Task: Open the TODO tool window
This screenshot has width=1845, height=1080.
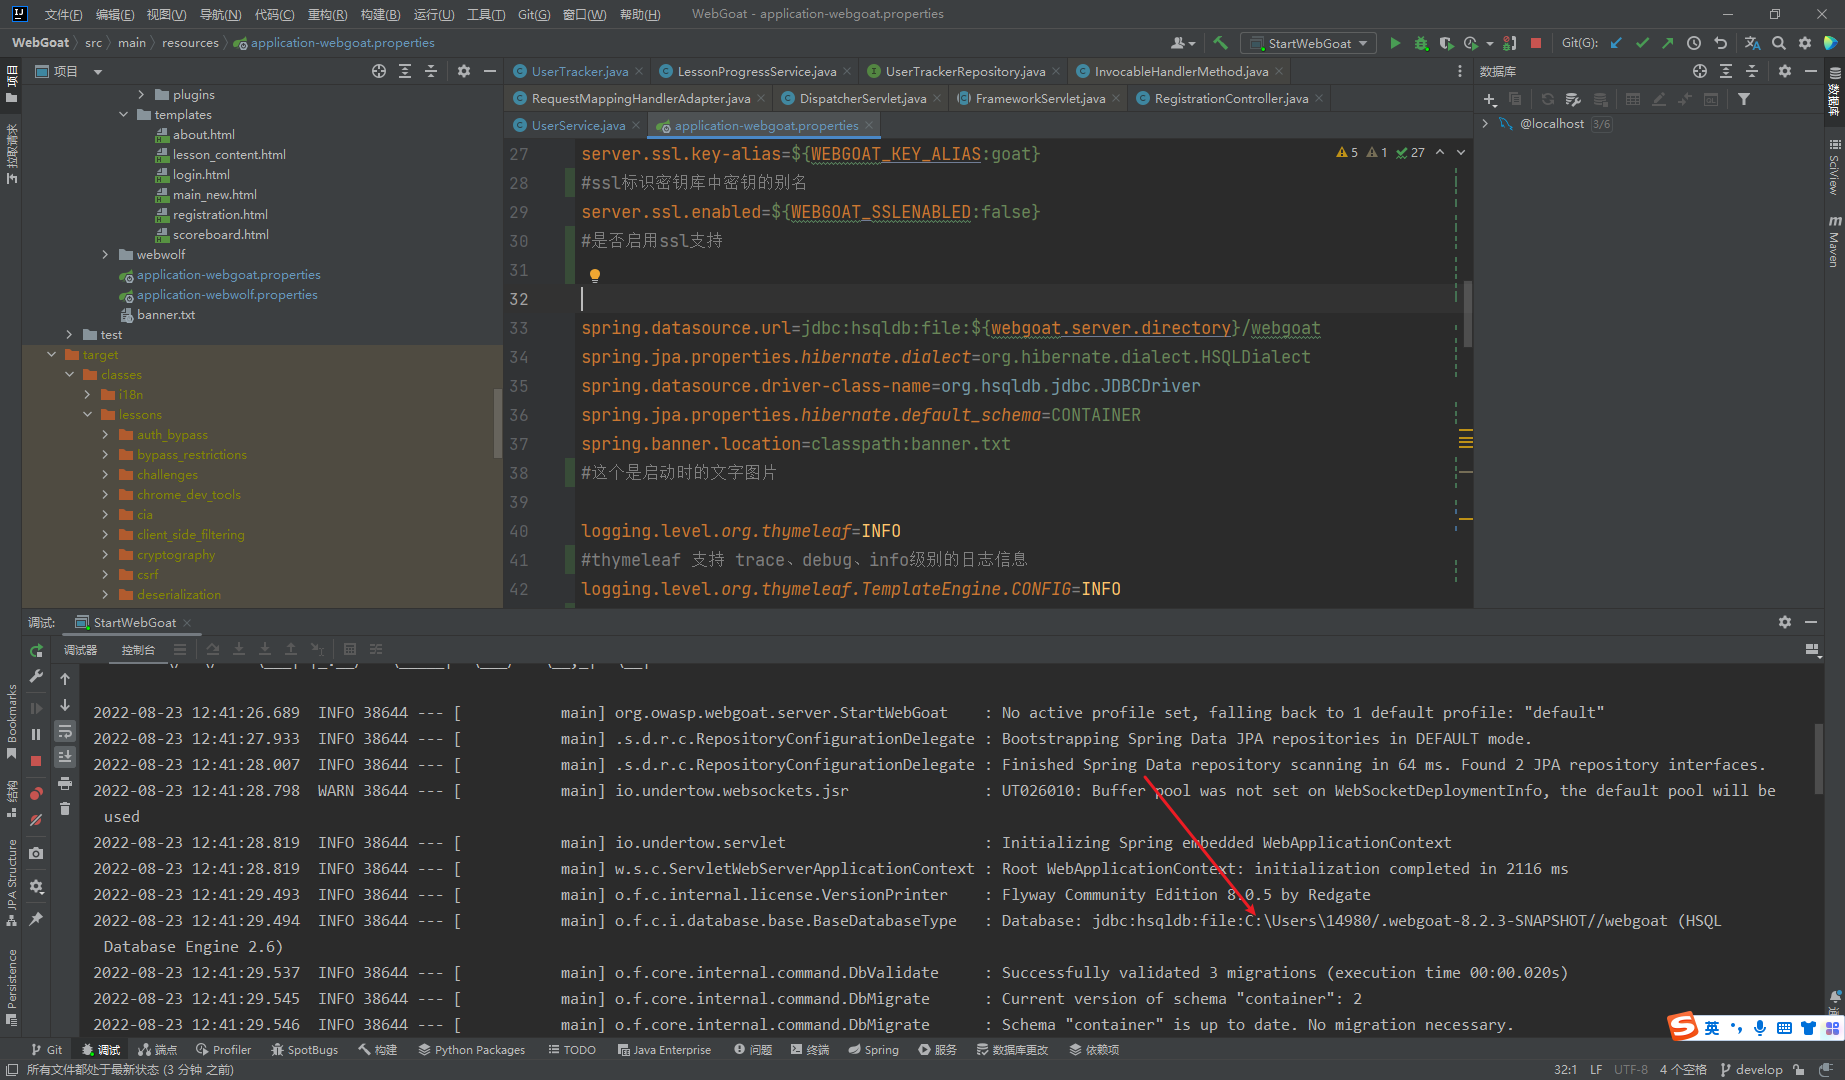Action: pos(572,1050)
